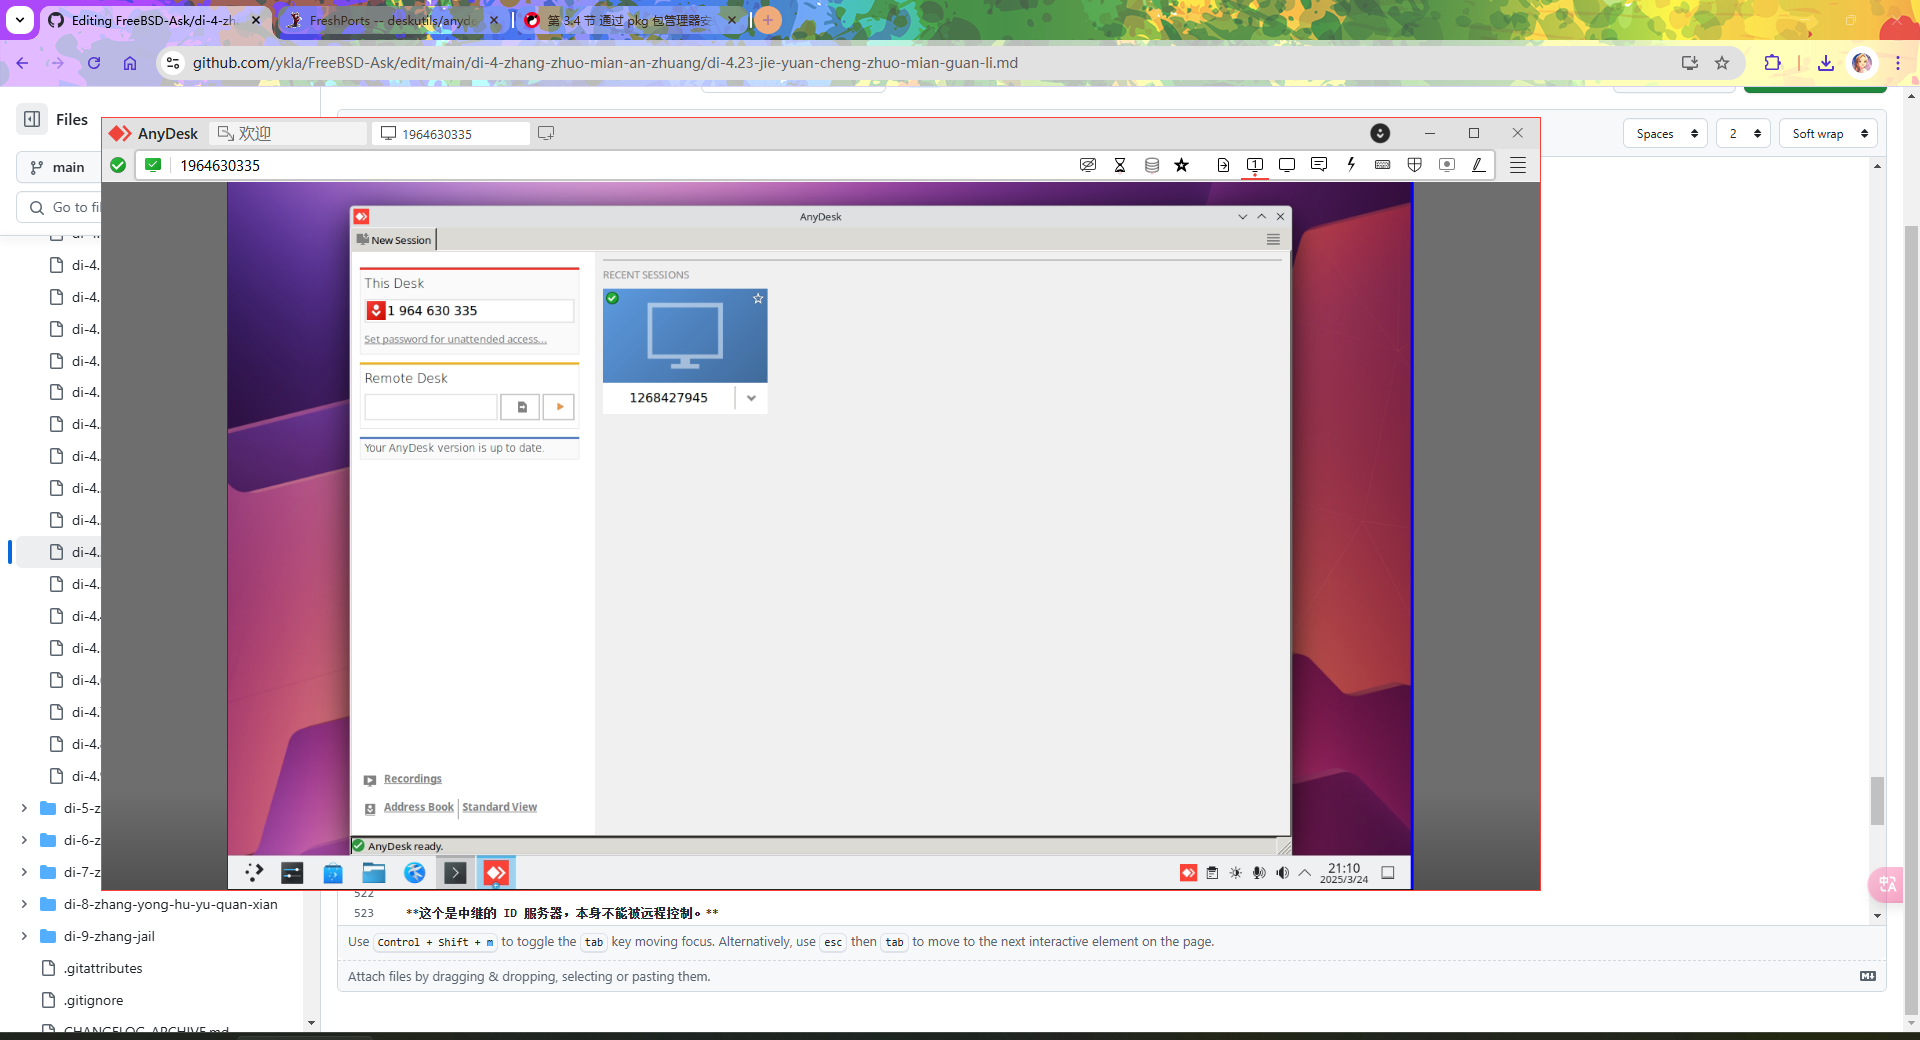This screenshot has width=1920, height=1040.
Task: Focus the Remote Desk address field
Action: click(431, 407)
